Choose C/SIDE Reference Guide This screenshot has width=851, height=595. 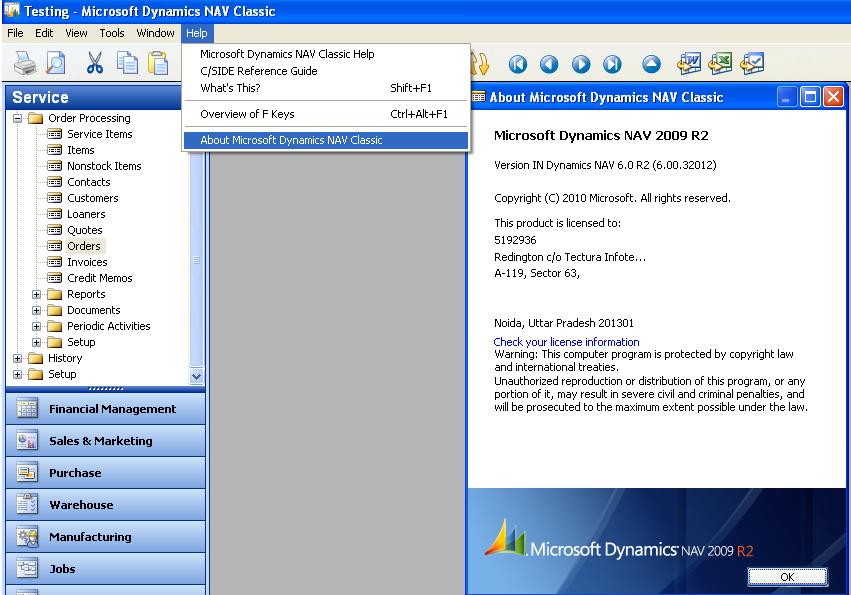[x=326, y=71]
